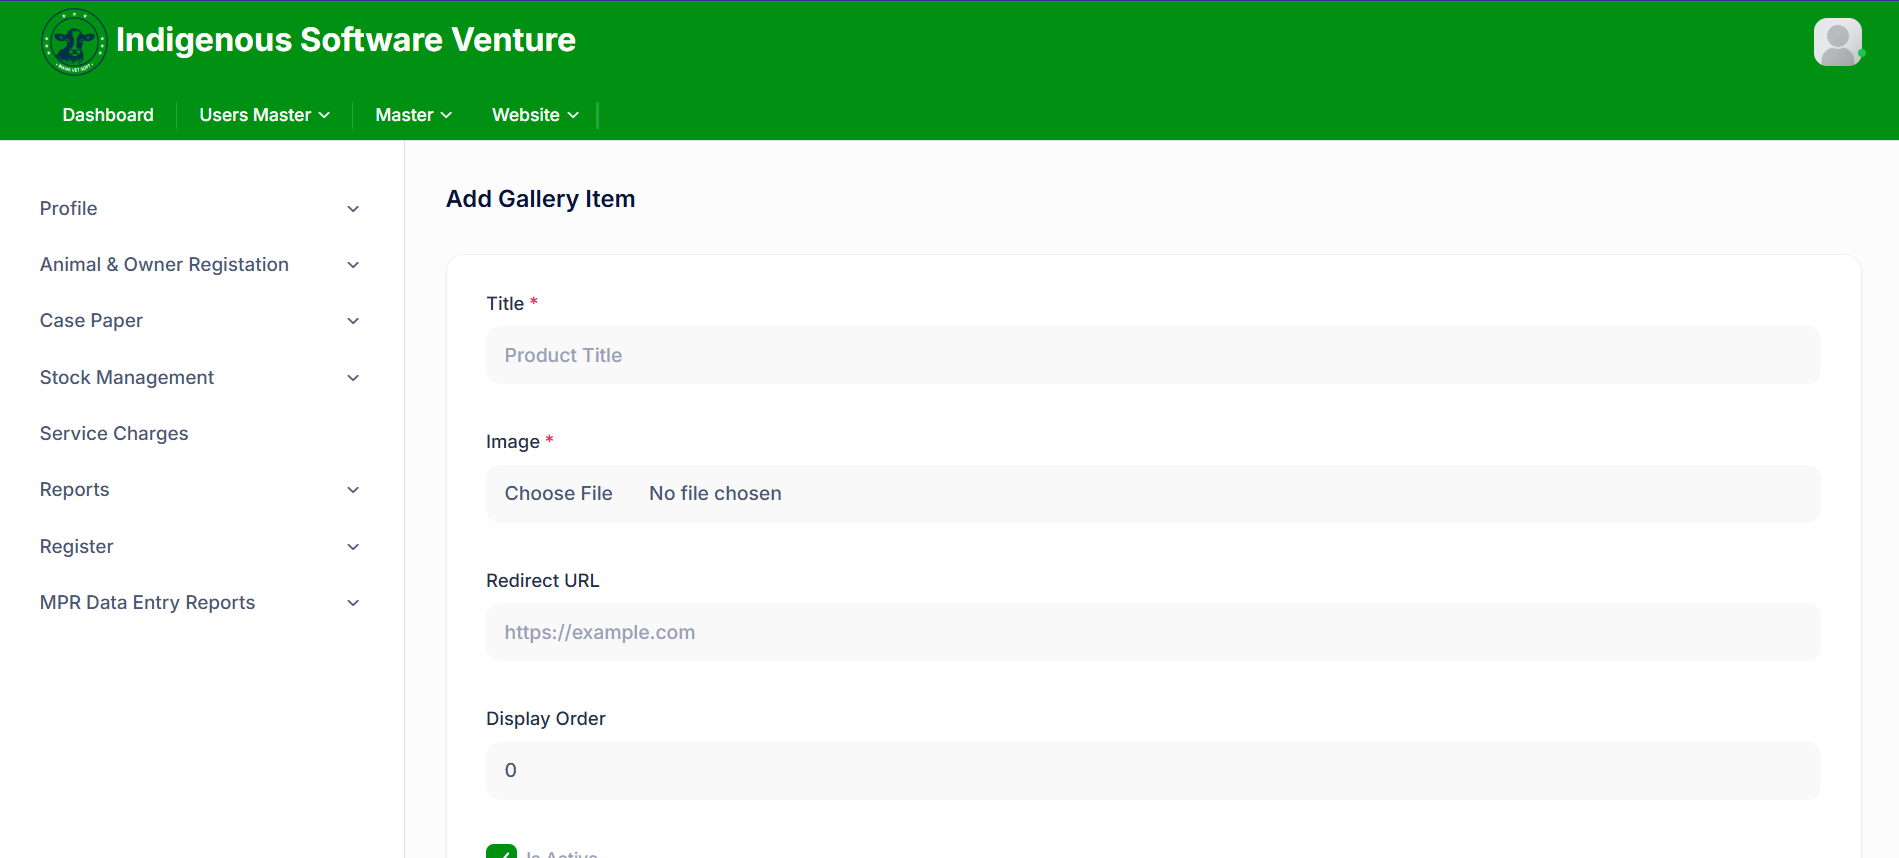Click the Display Order label
This screenshot has height=858, width=1899.
tap(546, 718)
